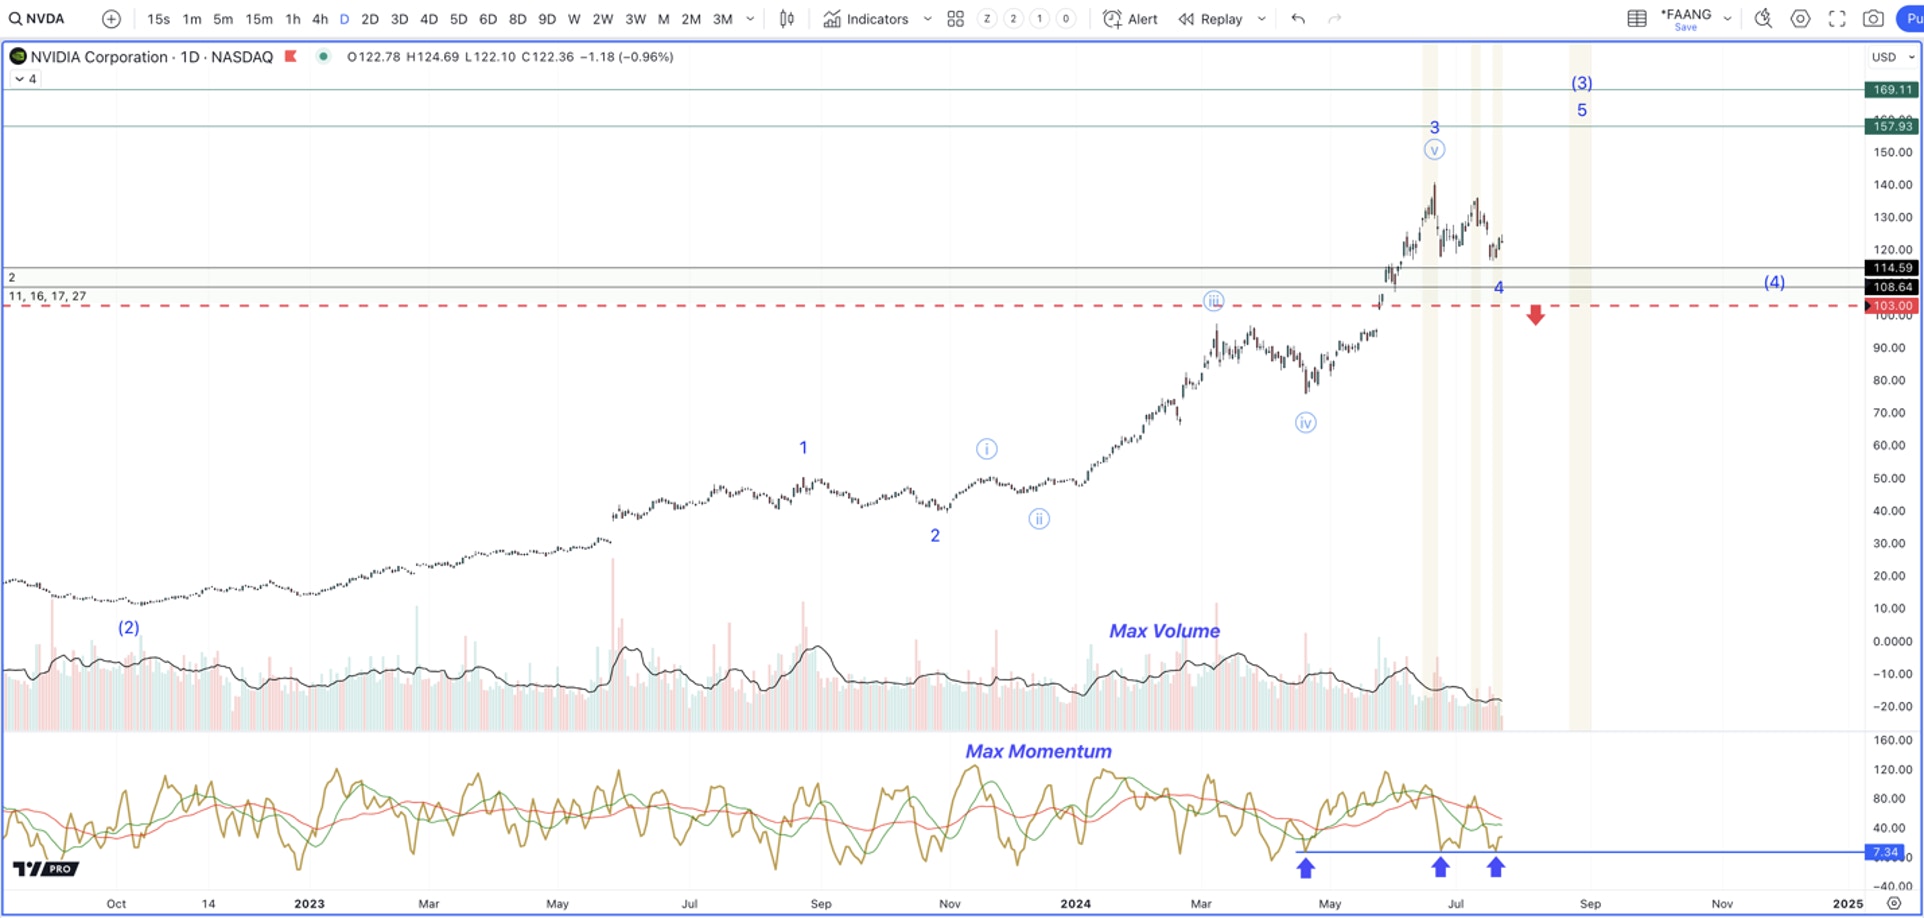This screenshot has width=1924, height=918.
Task: Take a chart snapshot with camera icon
Action: [x=1873, y=19]
